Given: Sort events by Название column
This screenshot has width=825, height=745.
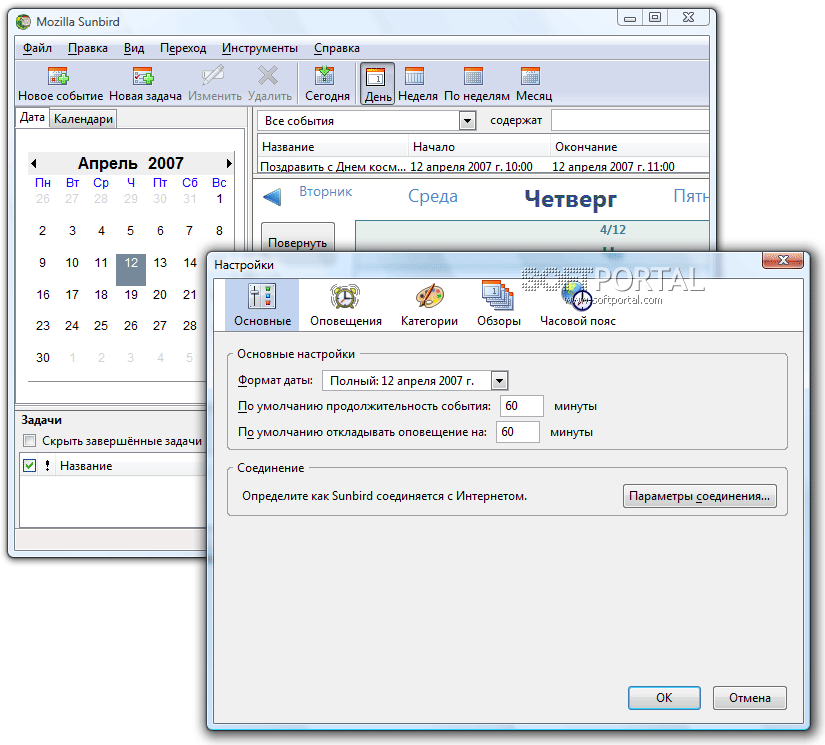Looking at the screenshot, I should (333, 147).
